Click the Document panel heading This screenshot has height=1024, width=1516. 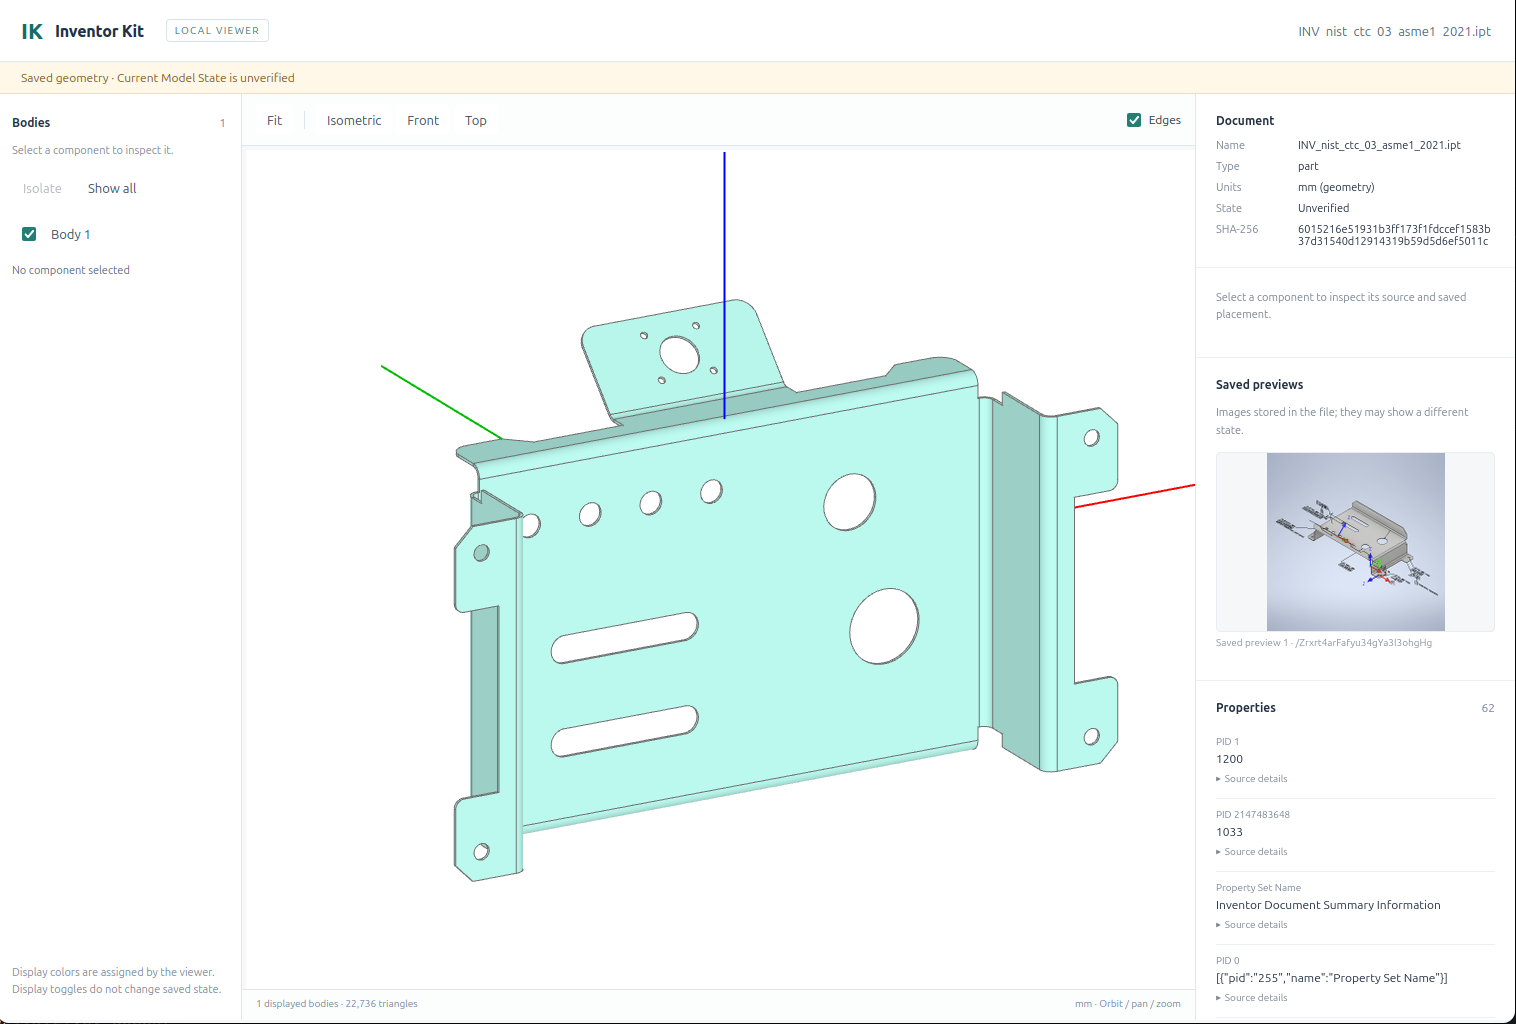pyautogui.click(x=1245, y=121)
